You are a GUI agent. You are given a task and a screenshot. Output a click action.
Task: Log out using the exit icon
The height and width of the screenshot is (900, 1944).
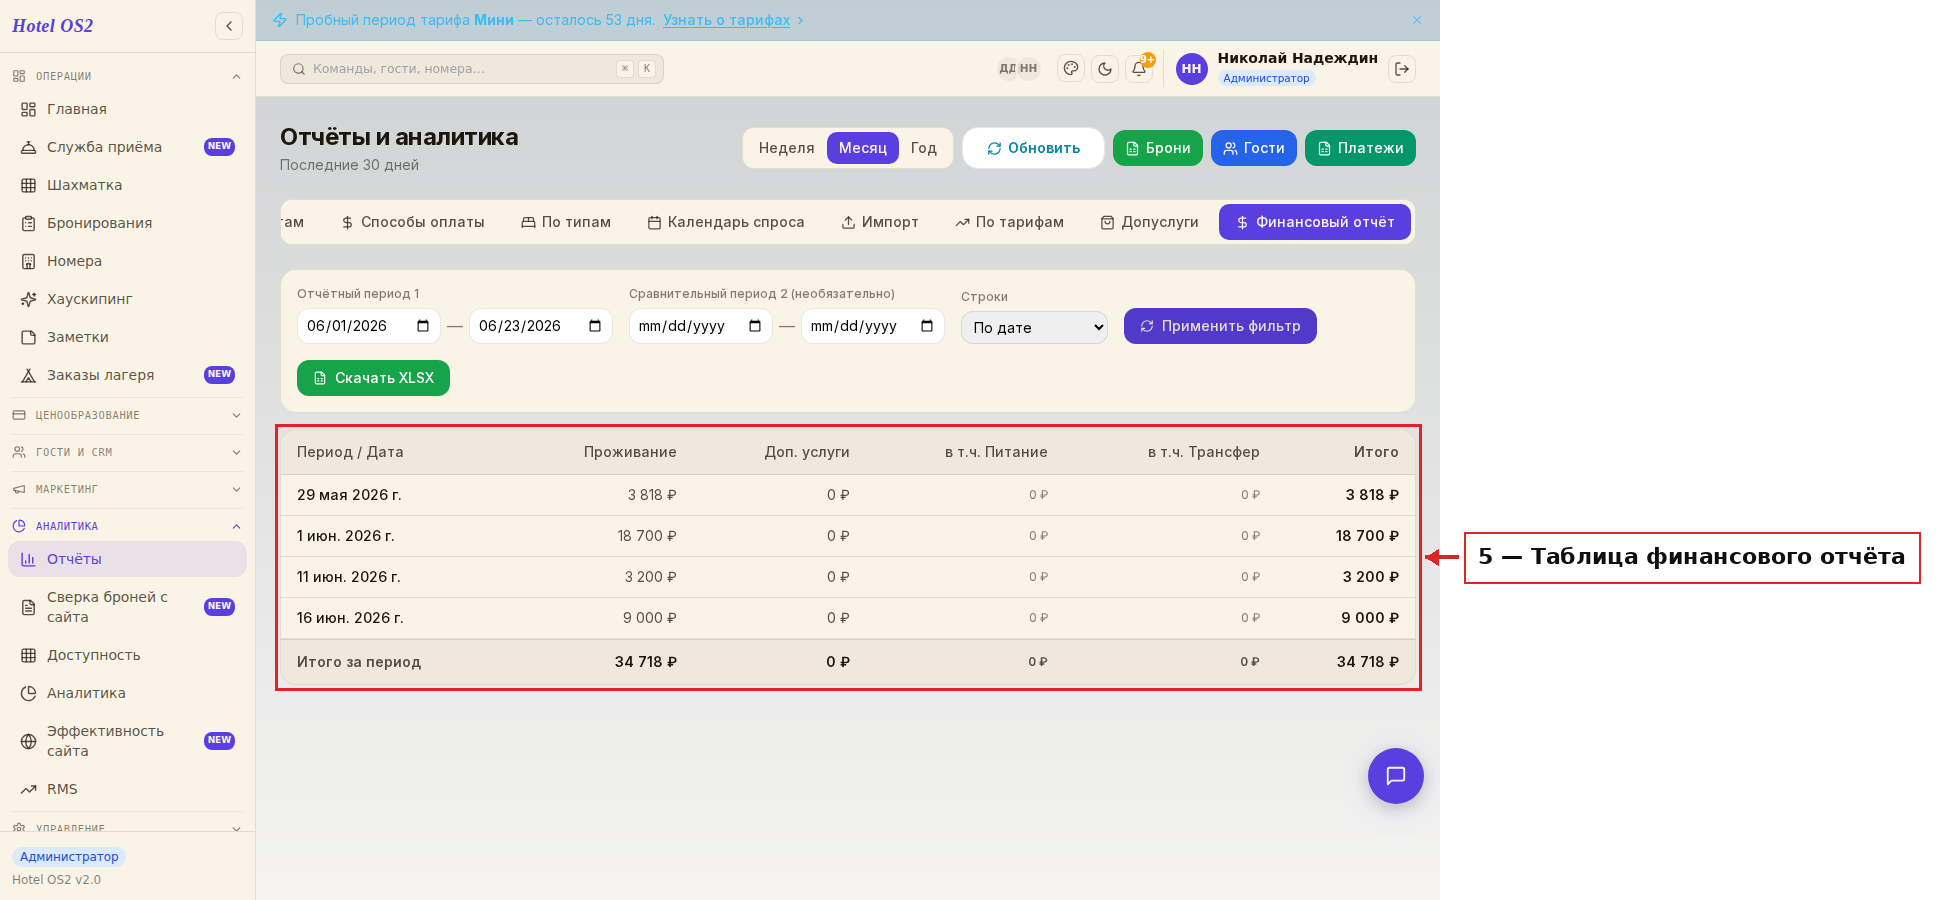tap(1402, 69)
